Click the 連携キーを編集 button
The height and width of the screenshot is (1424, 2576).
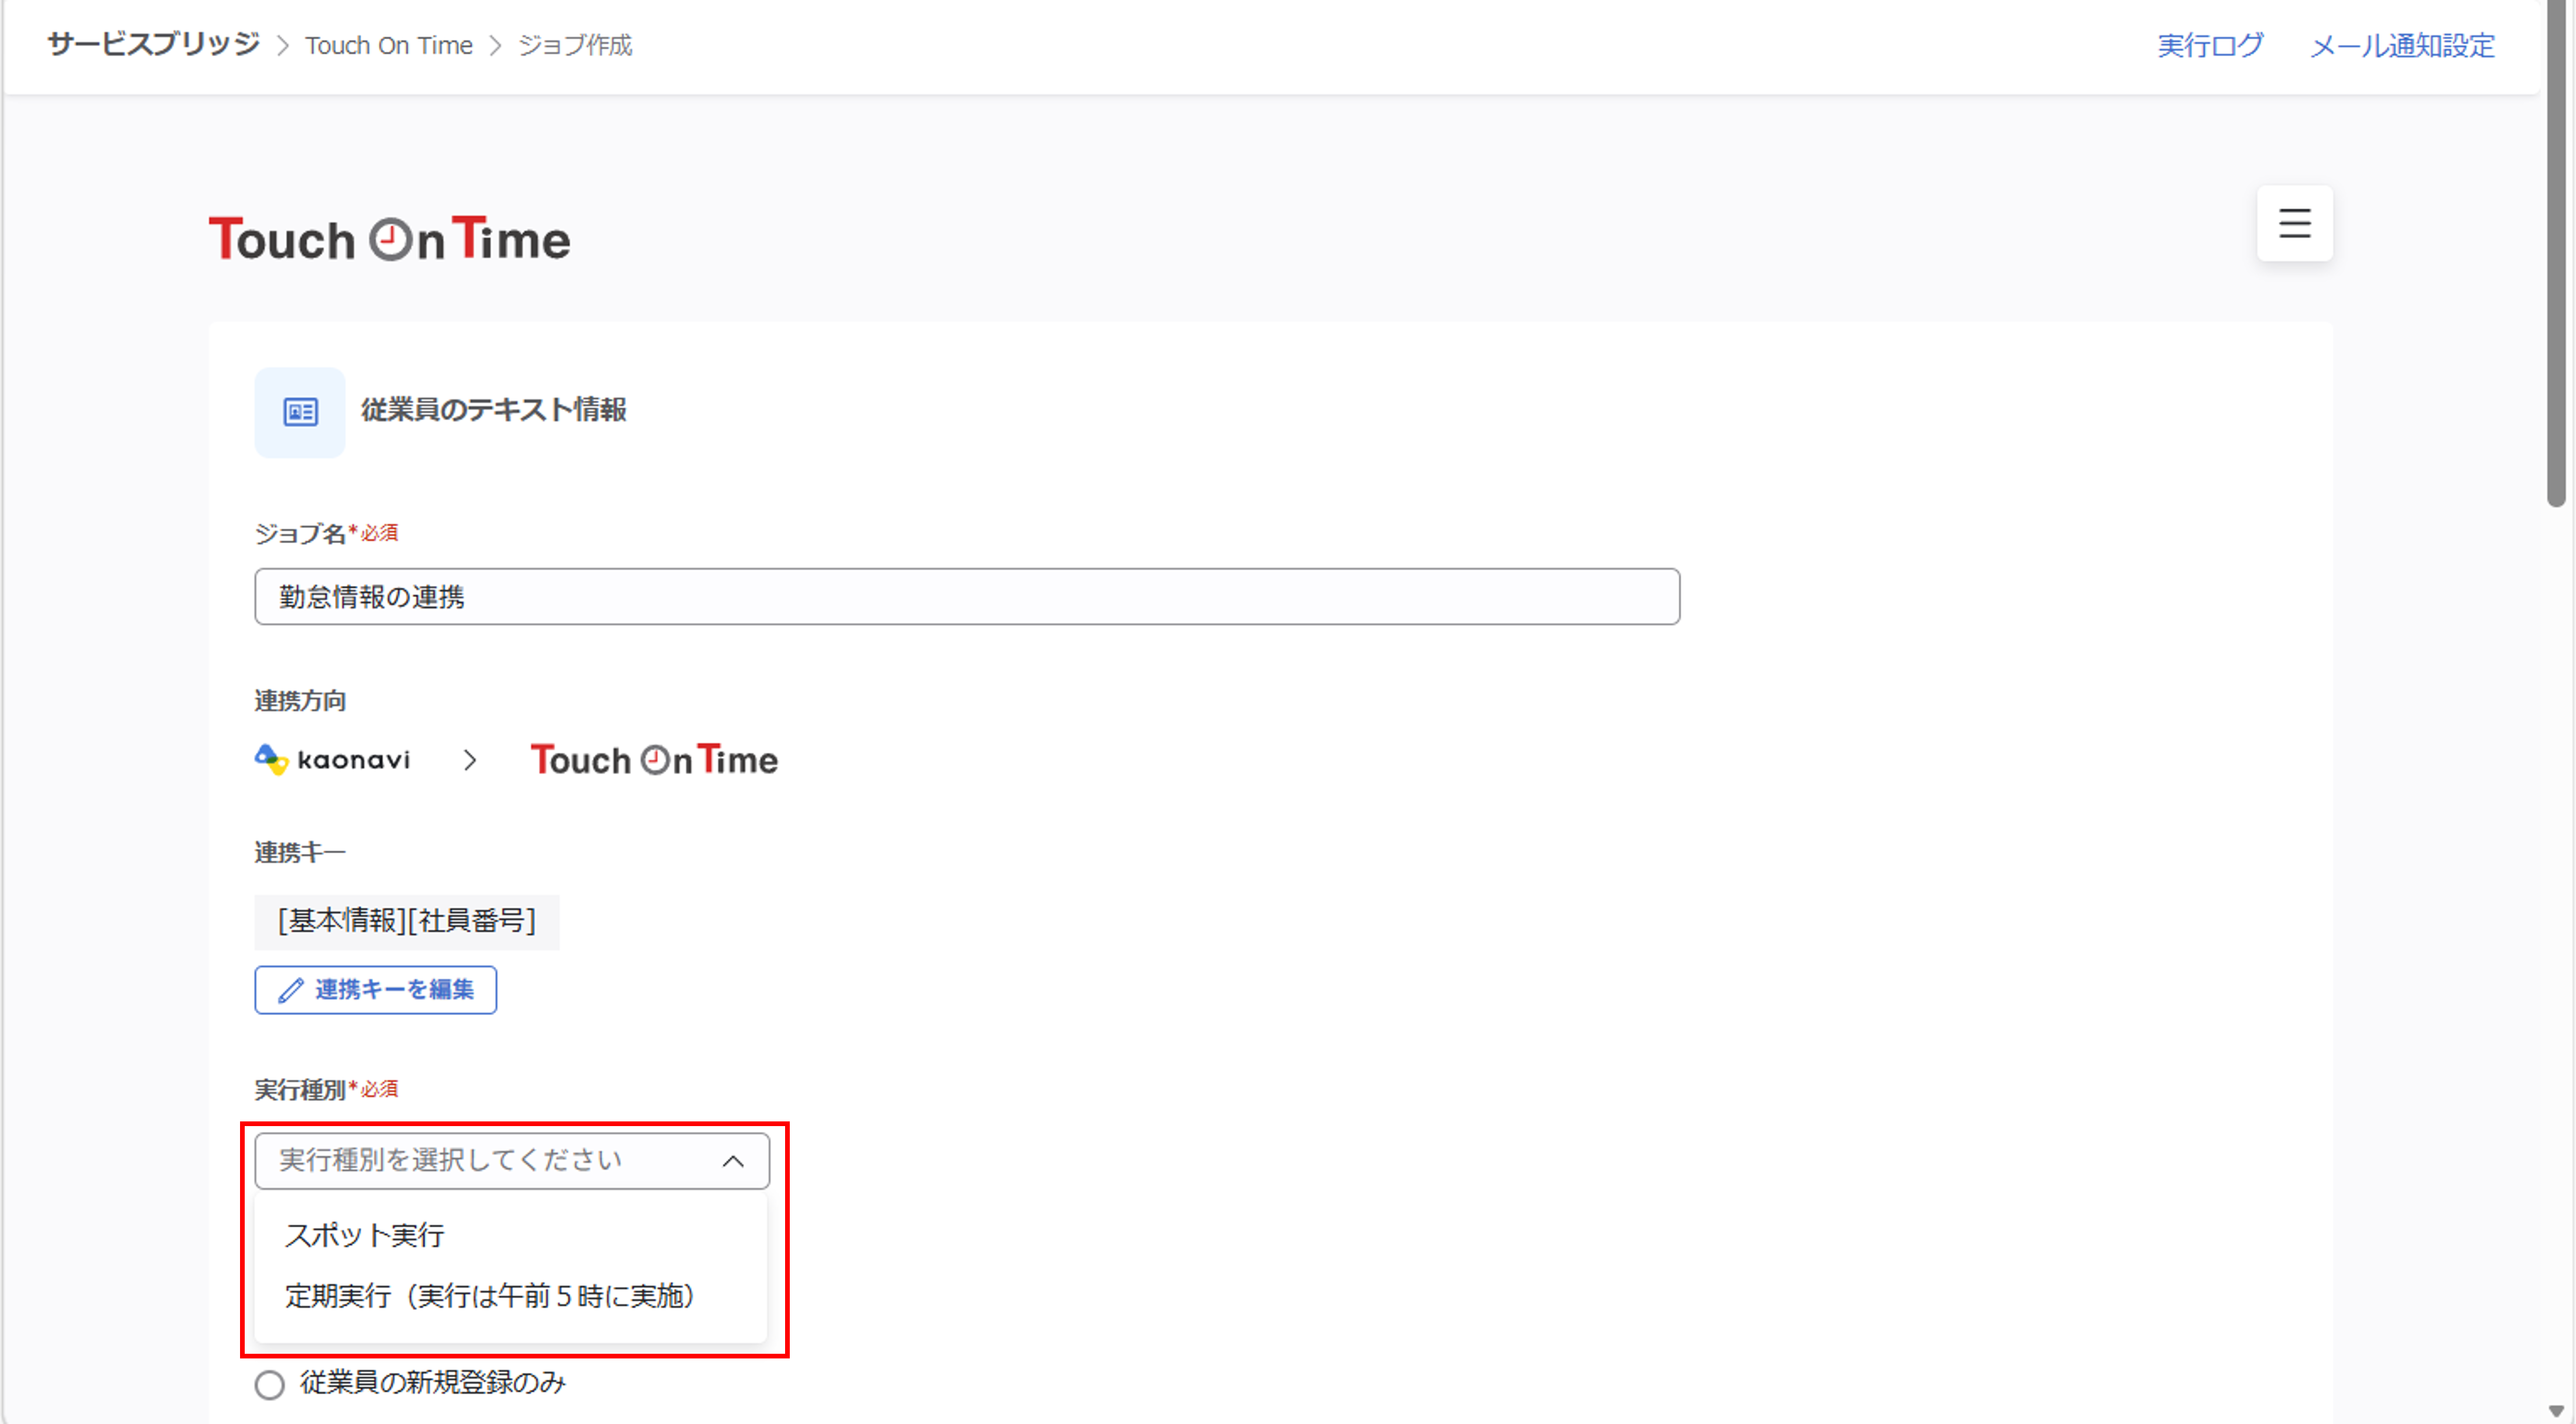pos(375,990)
